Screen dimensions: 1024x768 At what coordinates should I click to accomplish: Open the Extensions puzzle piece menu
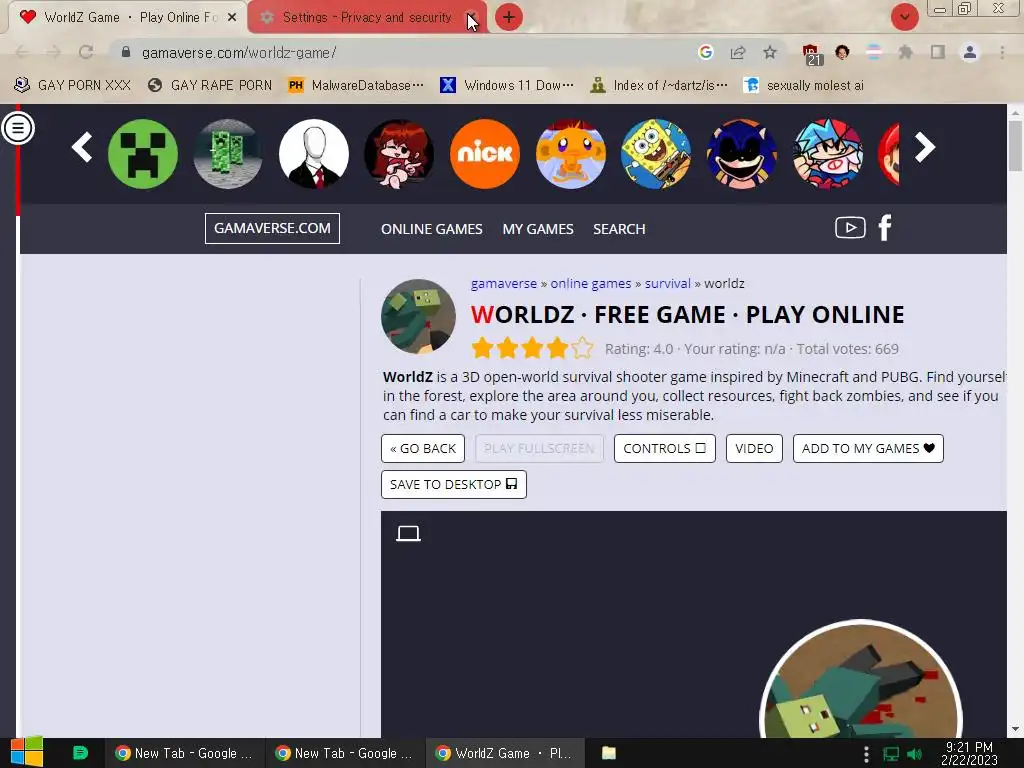pyautogui.click(x=905, y=52)
